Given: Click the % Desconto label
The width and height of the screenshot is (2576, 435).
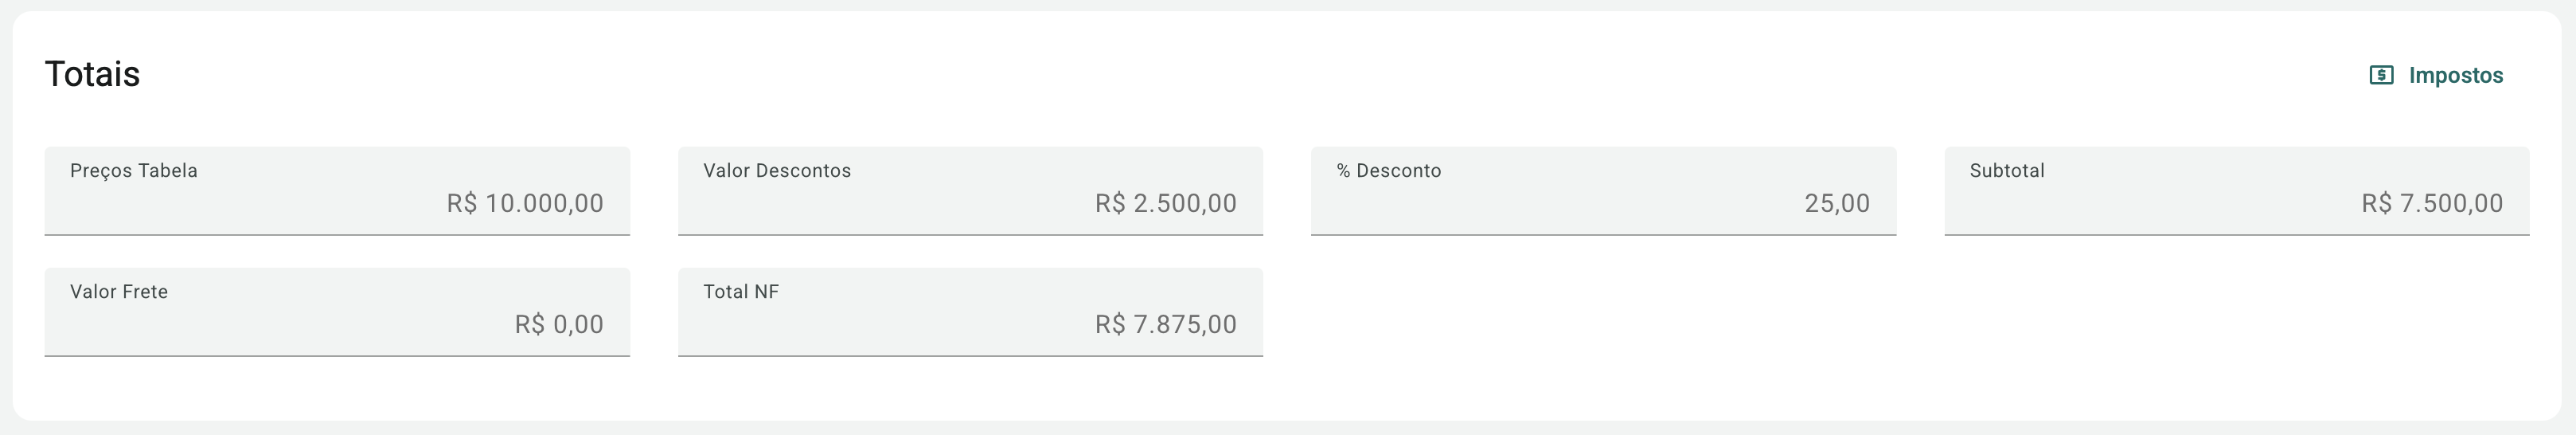Looking at the screenshot, I should [1389, 171].
